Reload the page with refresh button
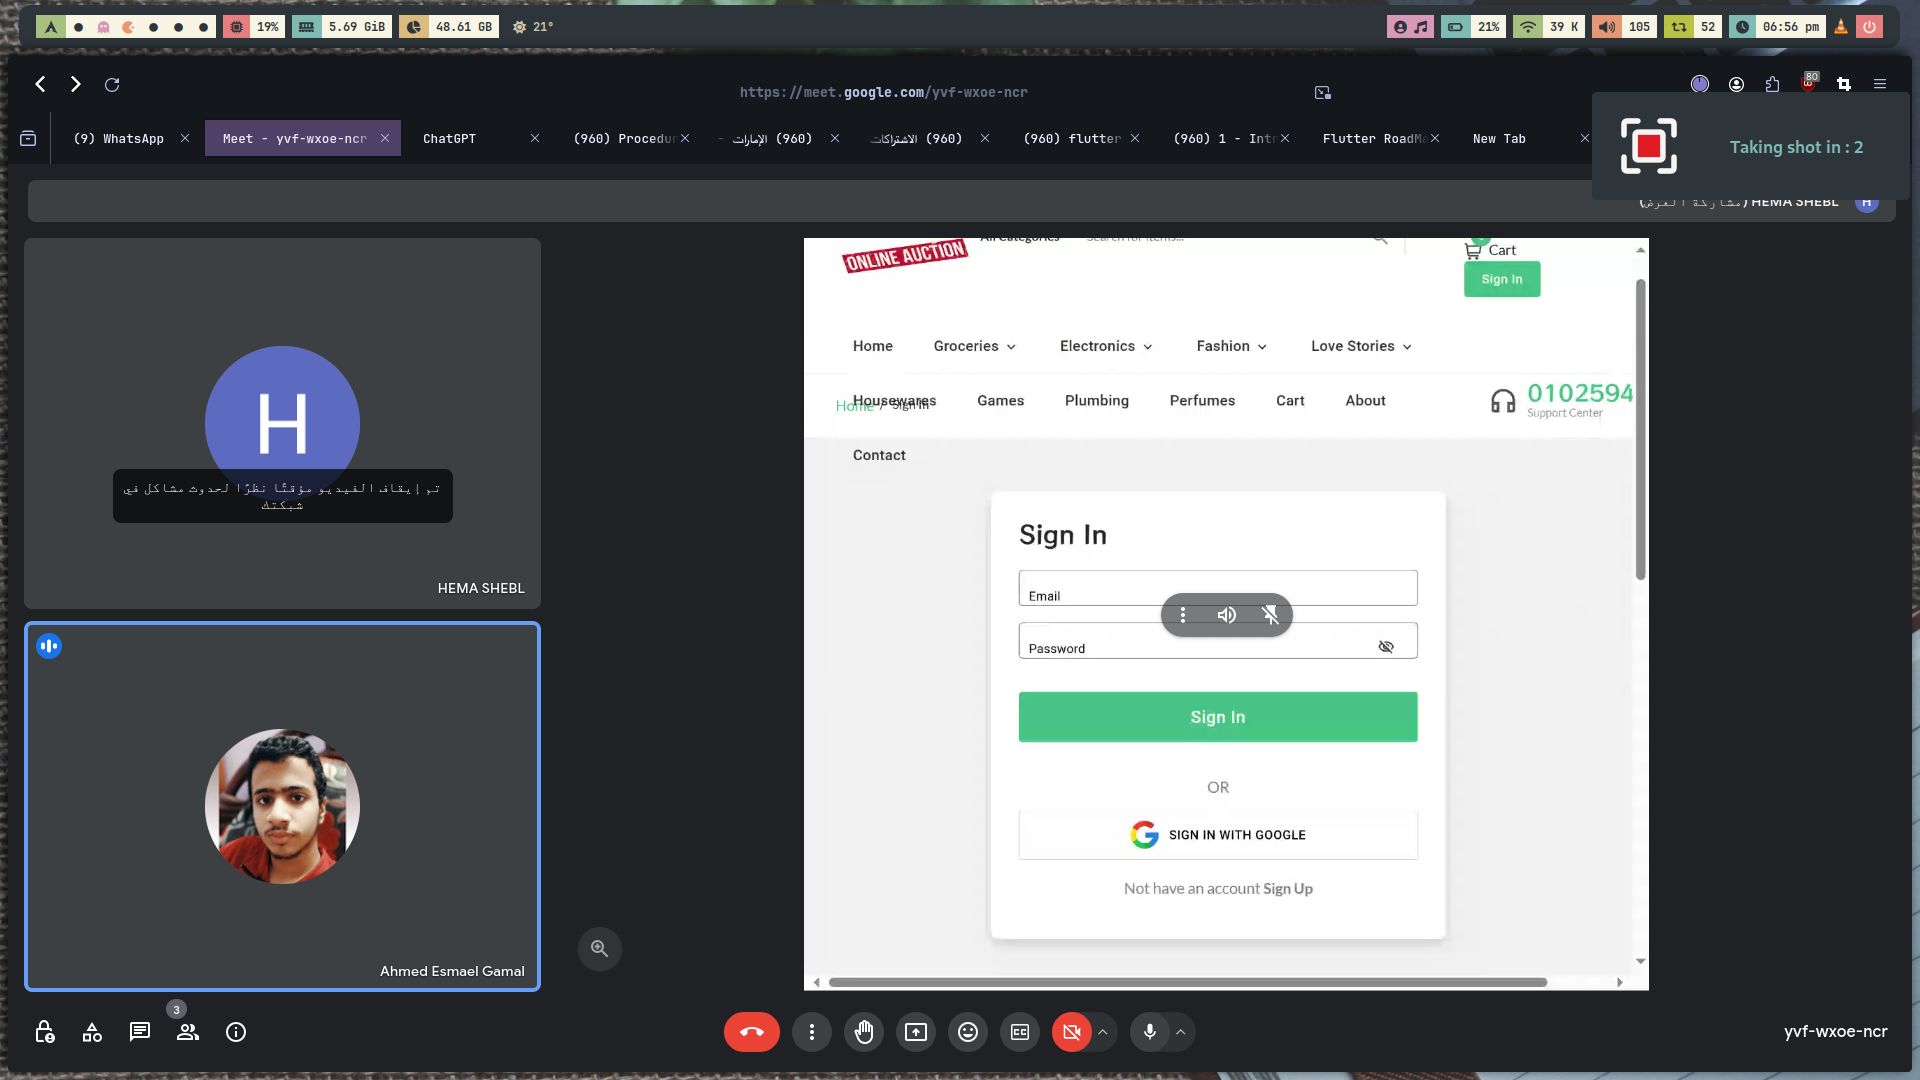This screenshot has width=1920, height=1080. 112,85
